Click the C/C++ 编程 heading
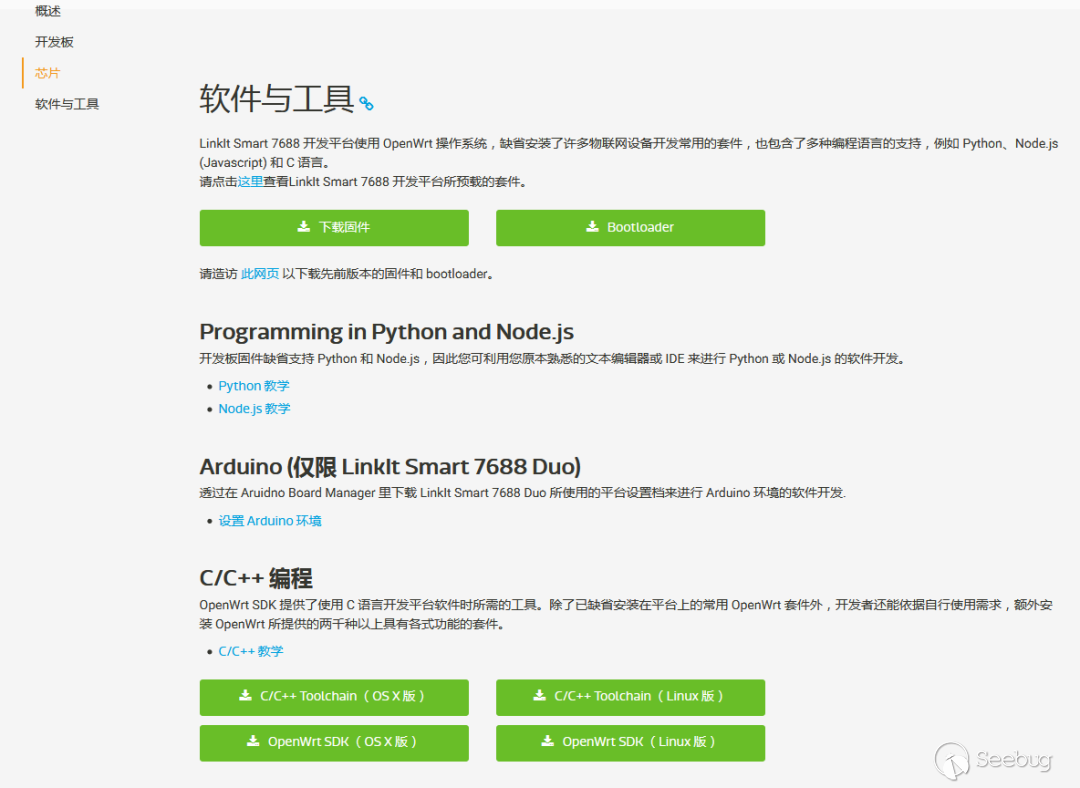The height and width of the screenshot is (788, 1080). click(256, 579)
